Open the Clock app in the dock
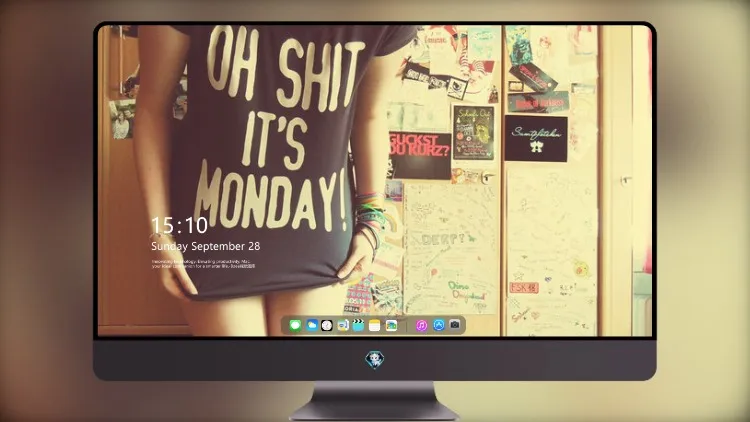 (x=327, y=326)
